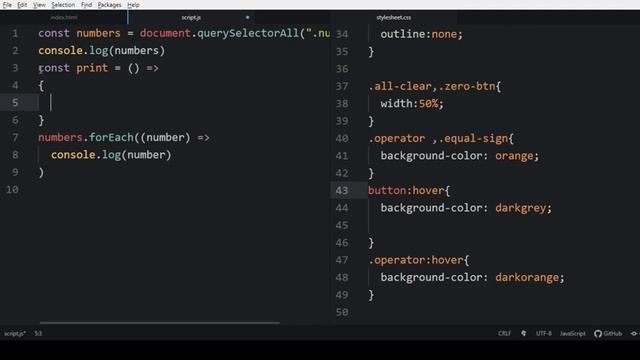The height and width of the screenshot is (360, 640).
Task: Click line number 10 in script.js gutter
Action: (12, 190)
